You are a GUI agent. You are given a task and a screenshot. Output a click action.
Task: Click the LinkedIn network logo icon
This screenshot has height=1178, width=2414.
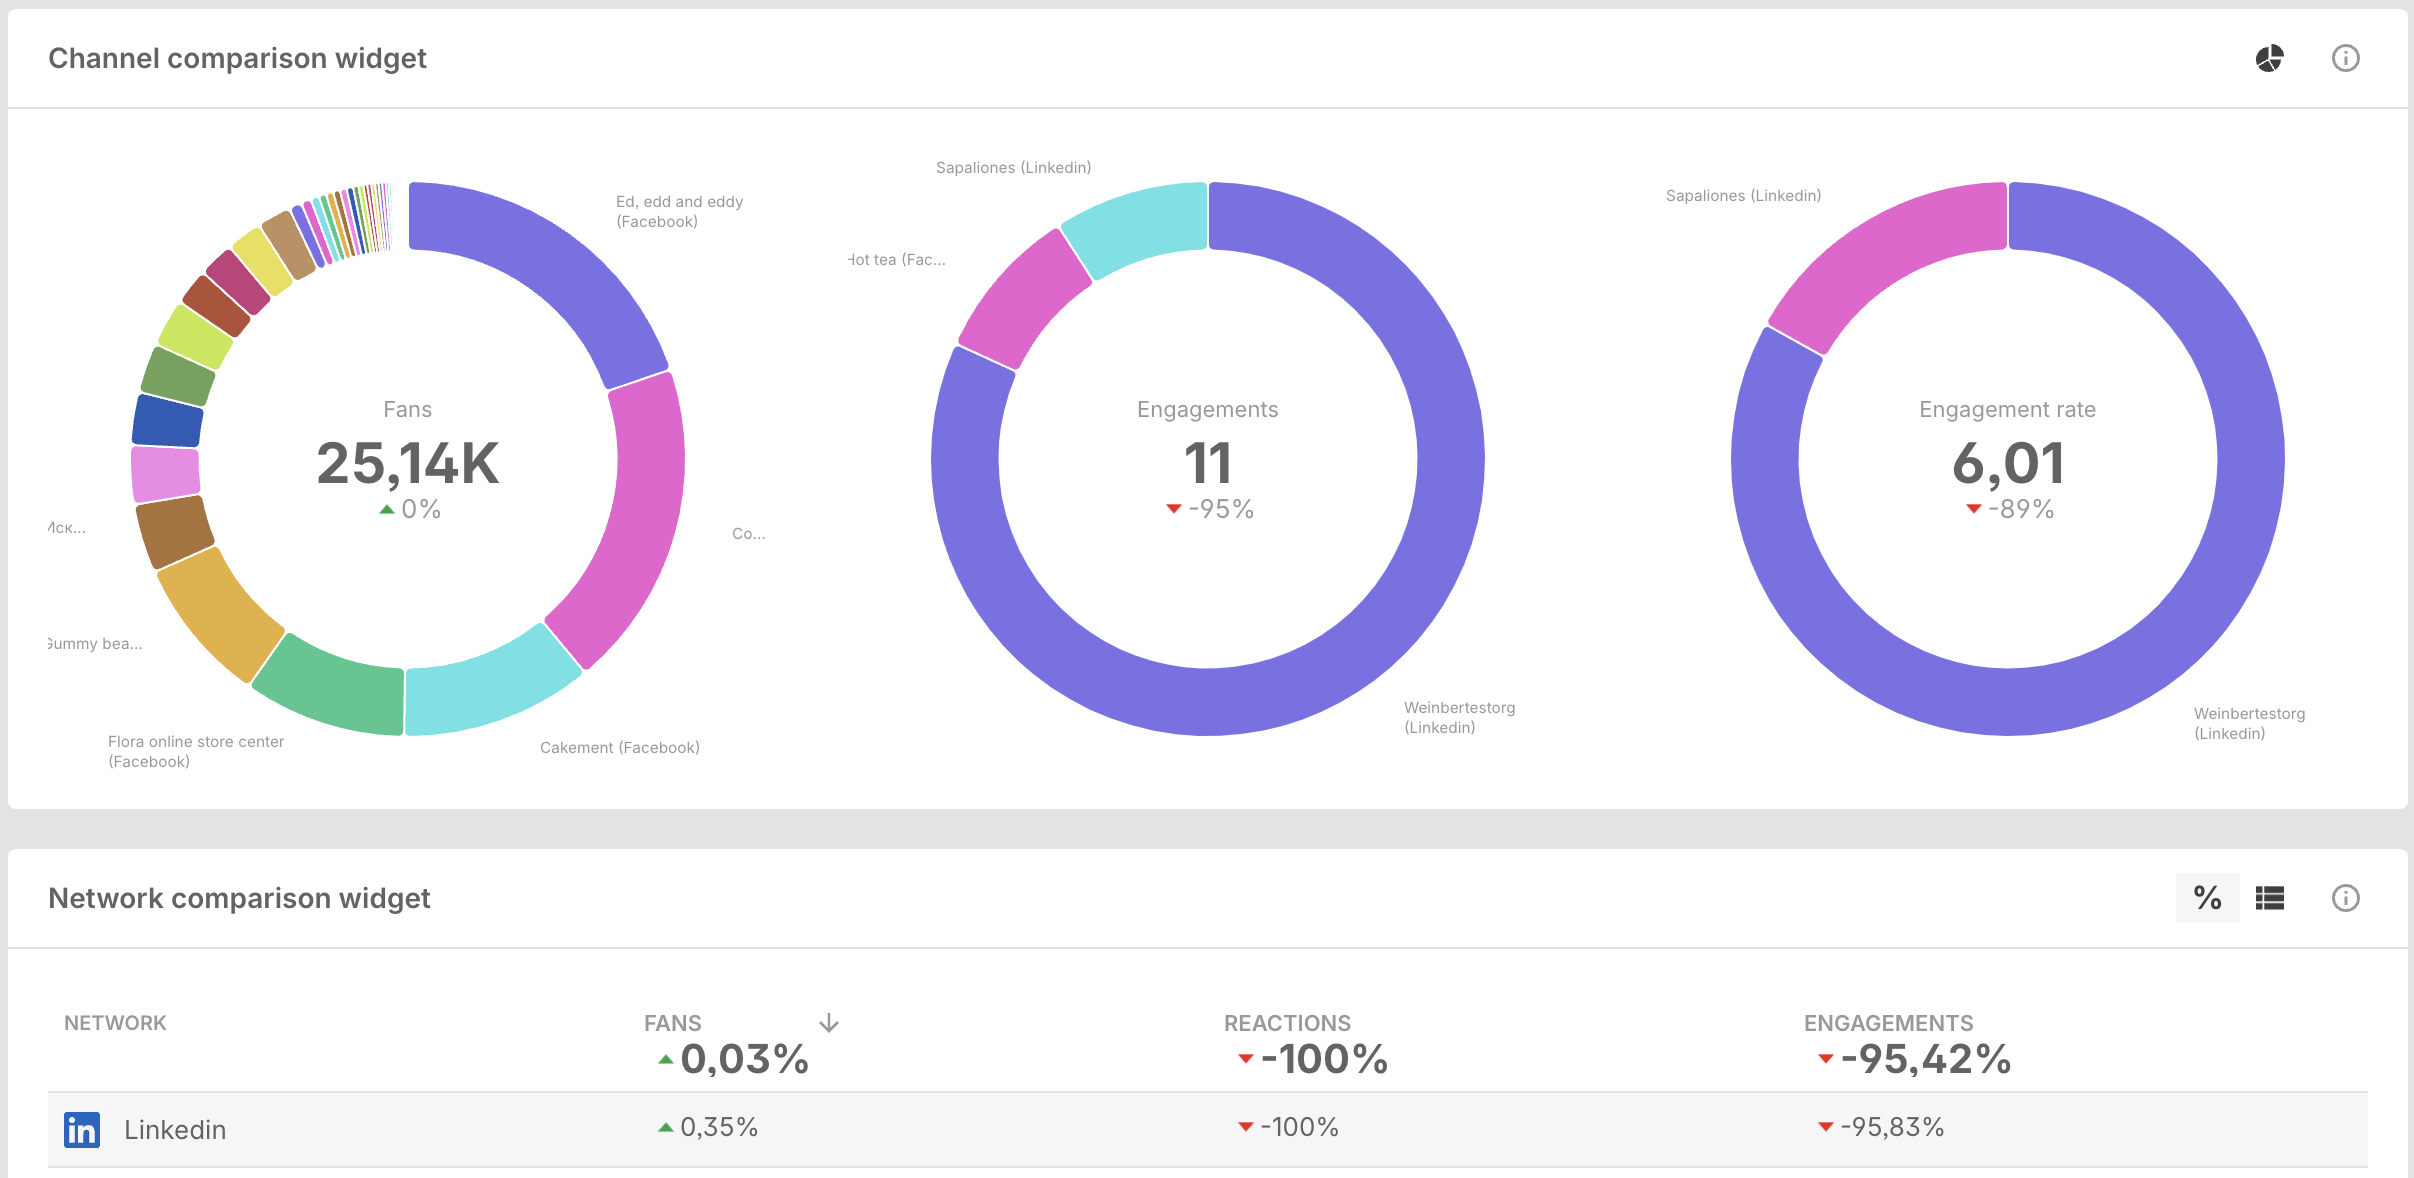[82, 1130]
